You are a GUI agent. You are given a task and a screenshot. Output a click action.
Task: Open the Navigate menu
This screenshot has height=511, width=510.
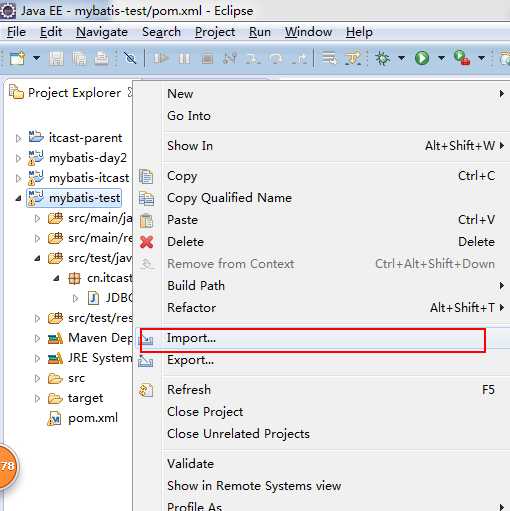tap(102, 32)
